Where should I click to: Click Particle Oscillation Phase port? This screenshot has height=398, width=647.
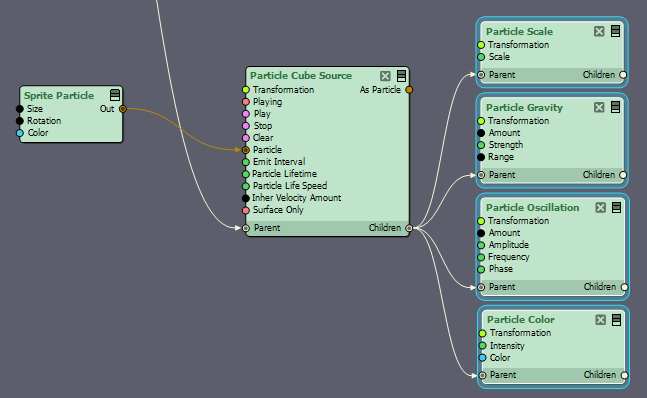pyautogui.click(x=481, y=269)
